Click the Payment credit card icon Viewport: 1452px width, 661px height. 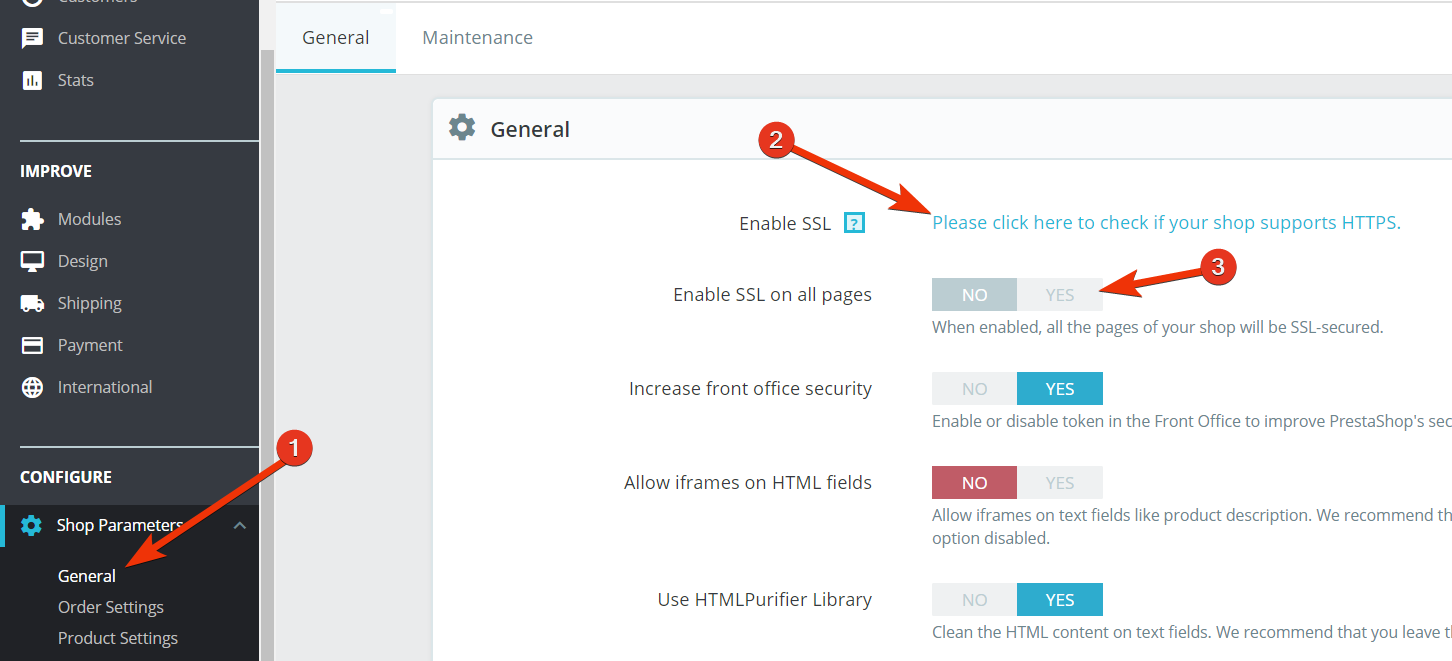coord(32,345)
